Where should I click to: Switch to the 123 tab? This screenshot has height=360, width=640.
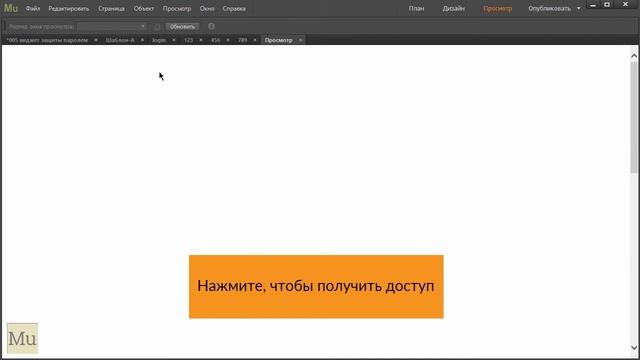tap(188, 40)
